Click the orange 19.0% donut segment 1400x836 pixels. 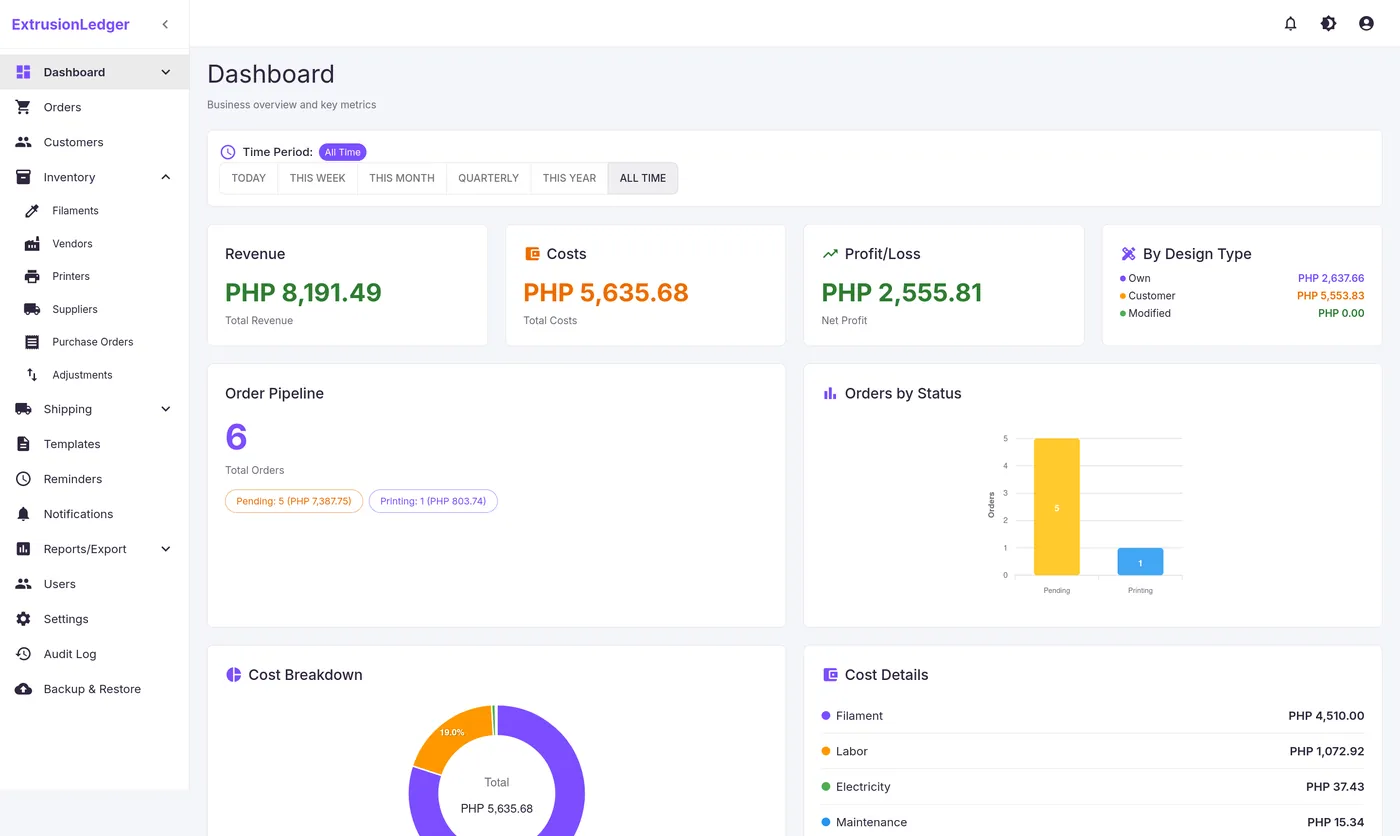point(452,738)
